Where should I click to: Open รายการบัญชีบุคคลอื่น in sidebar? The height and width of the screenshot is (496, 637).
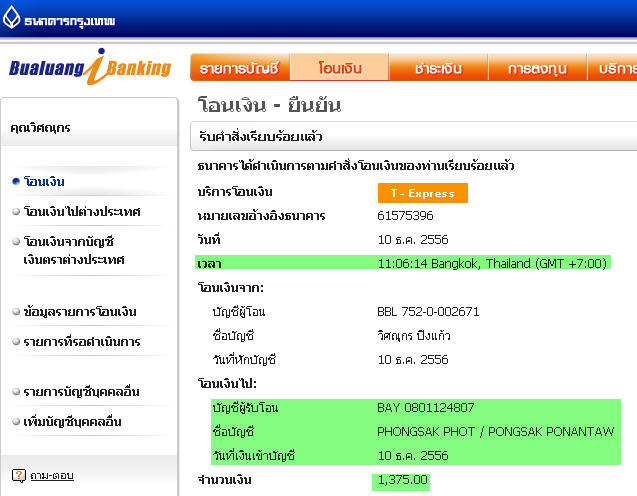click(x=81, y=392)
